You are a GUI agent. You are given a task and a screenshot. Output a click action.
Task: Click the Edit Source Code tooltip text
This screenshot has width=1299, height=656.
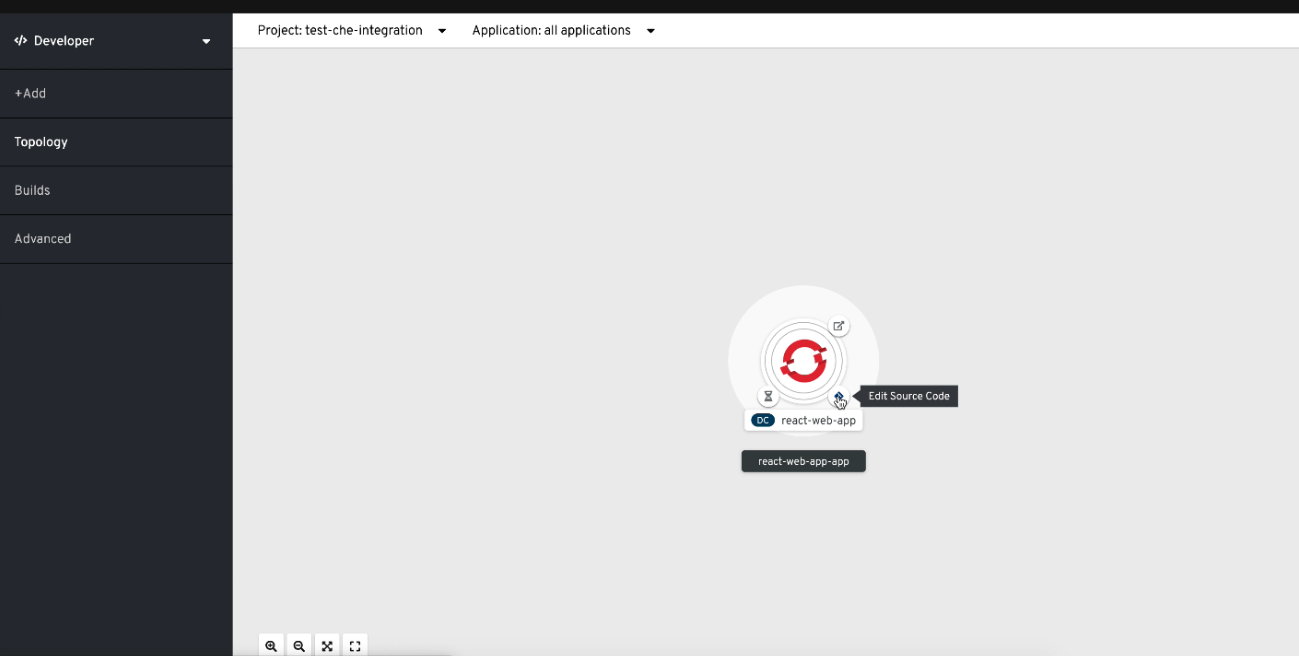coord(908,396)
